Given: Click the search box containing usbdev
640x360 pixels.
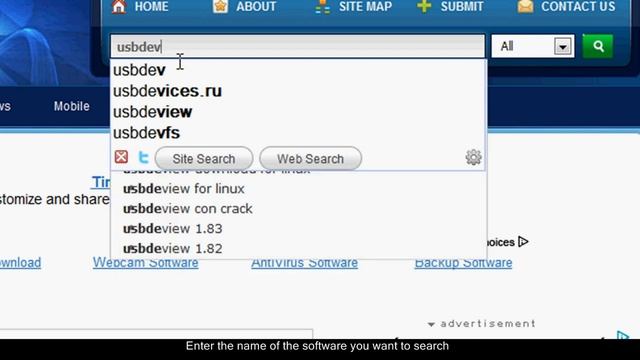Looking at the screenshot, I should (x=298, y=46).
